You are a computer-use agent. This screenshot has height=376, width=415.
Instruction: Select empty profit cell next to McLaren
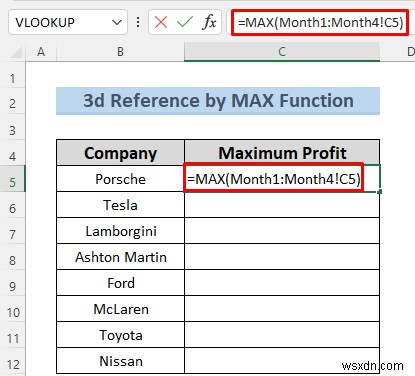[x=282, y=309]
